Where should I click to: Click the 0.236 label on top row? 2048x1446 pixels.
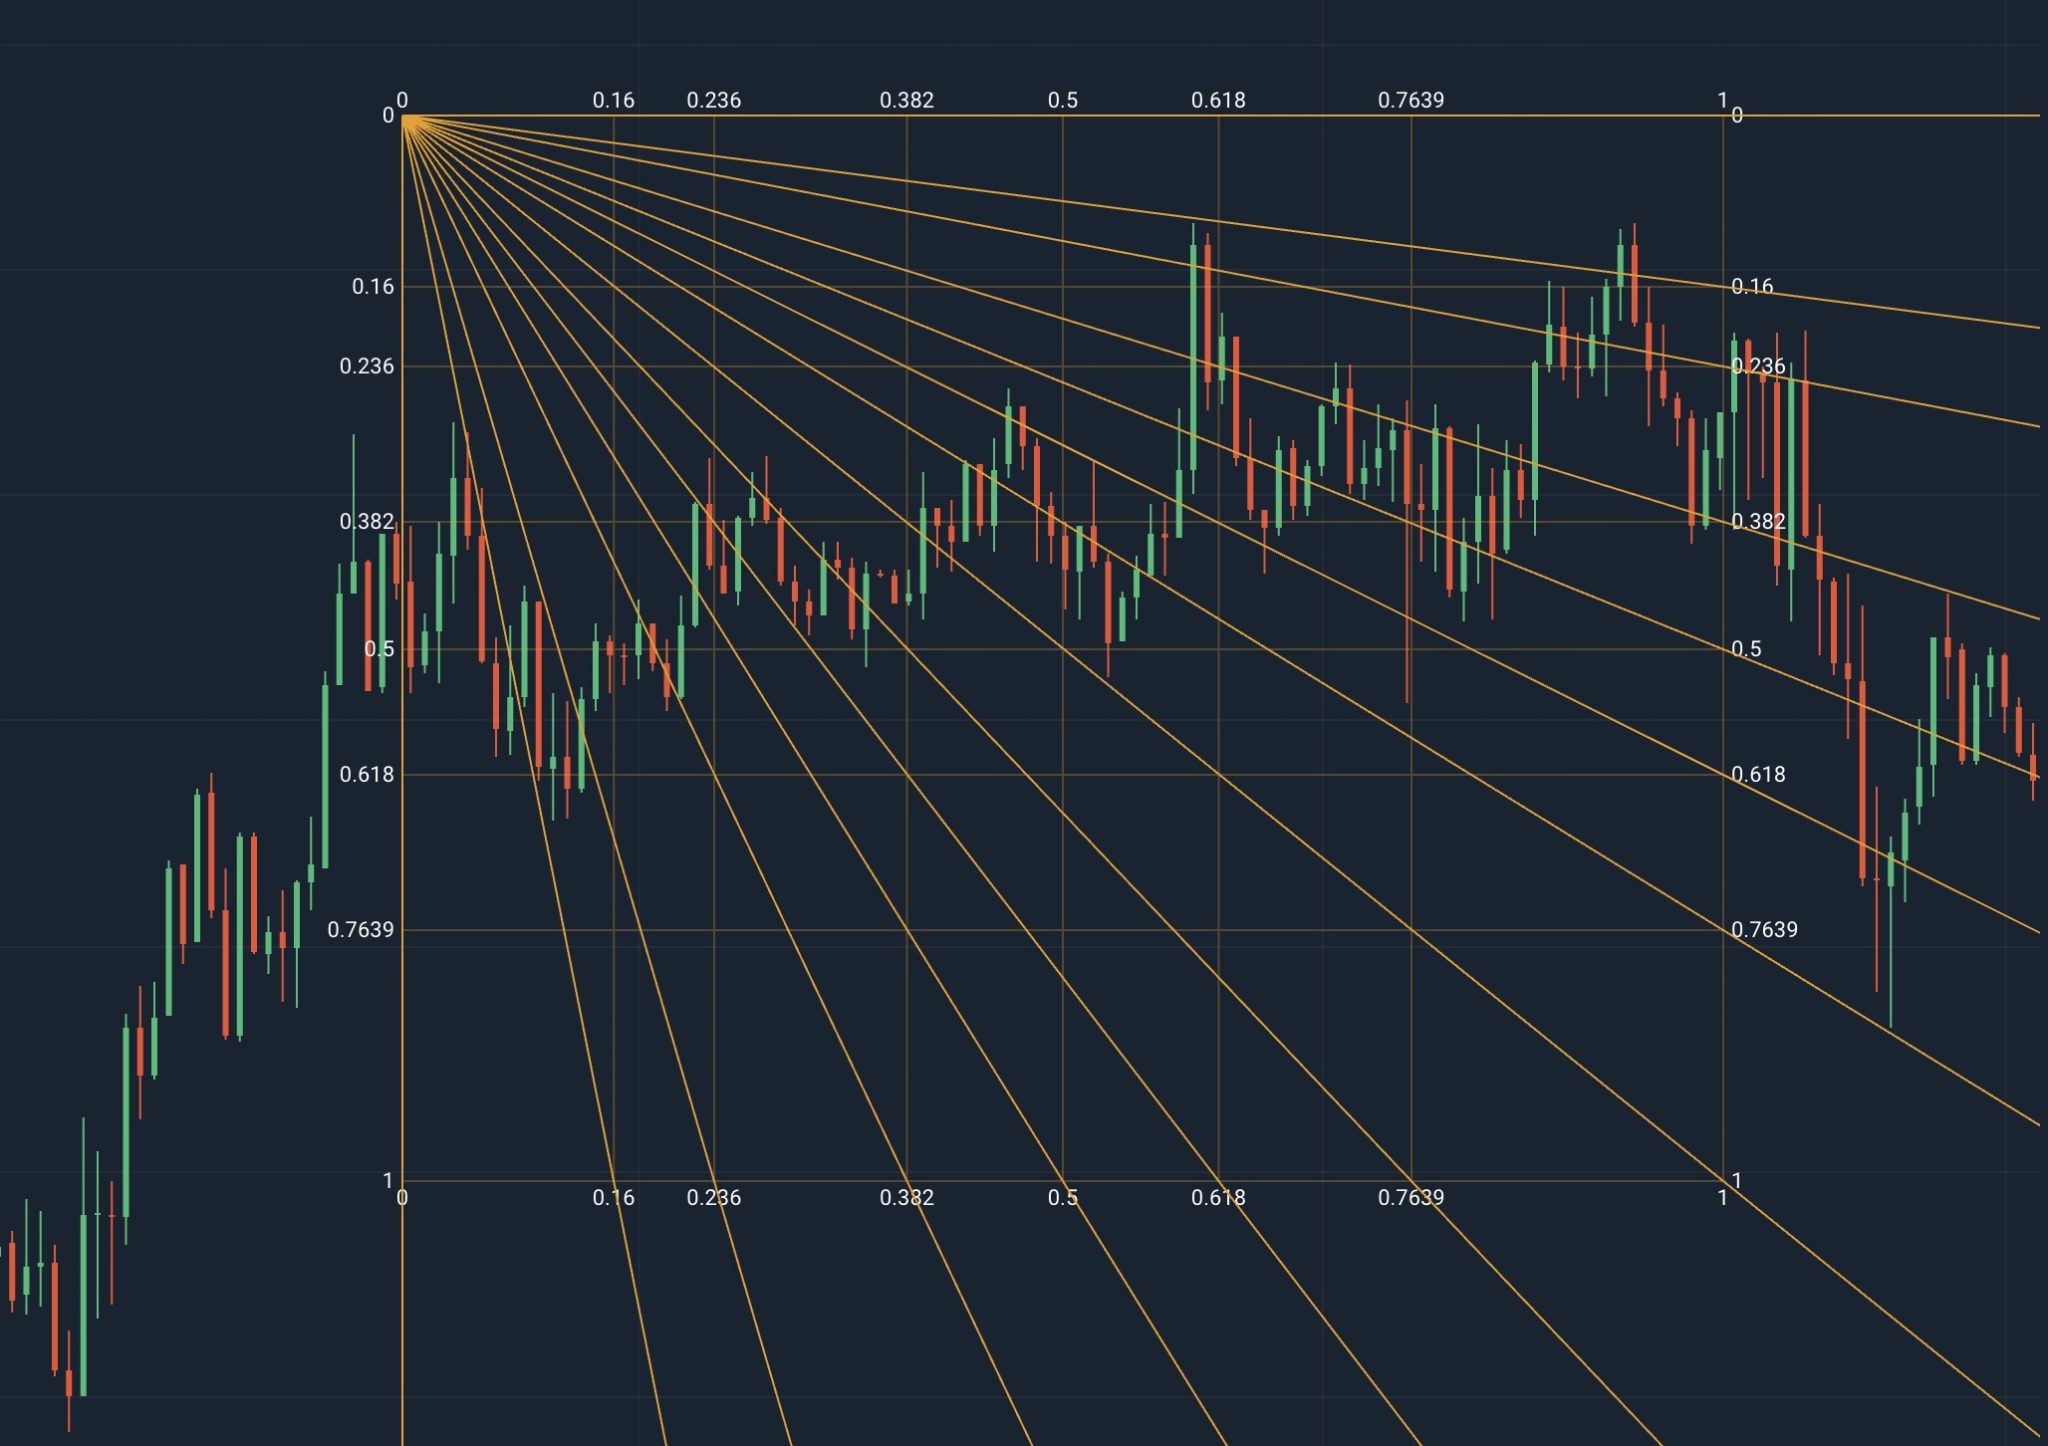point(713,100)
